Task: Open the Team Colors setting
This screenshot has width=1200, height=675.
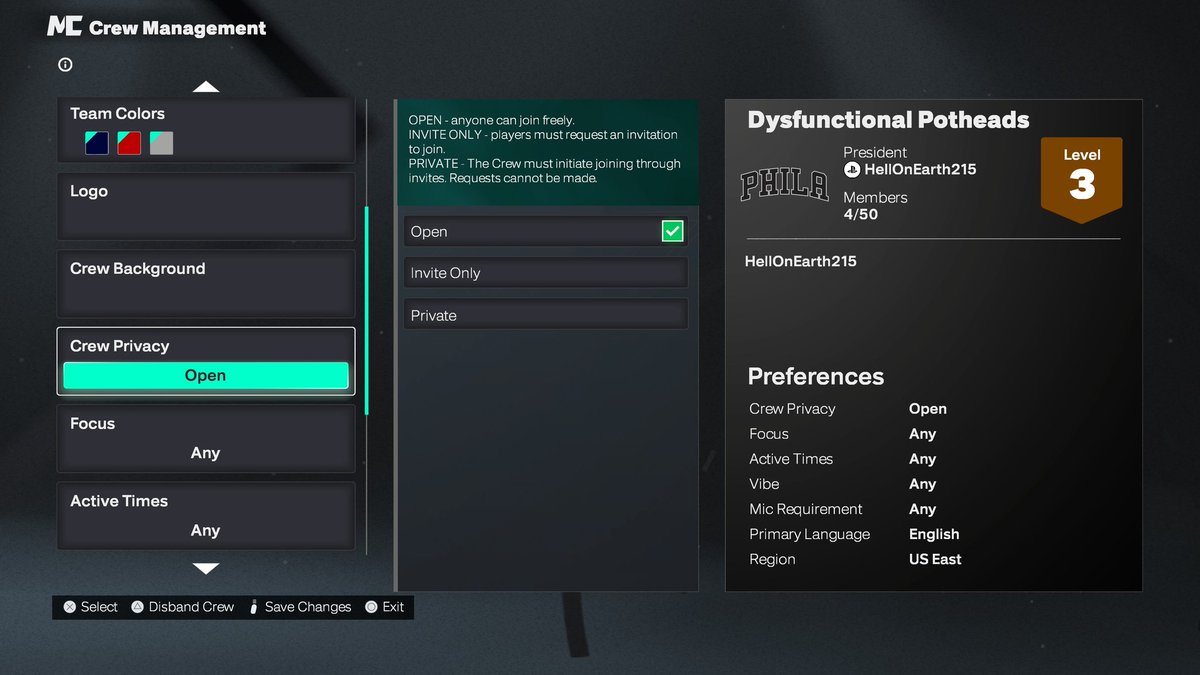Action: [x=206, y=130]
